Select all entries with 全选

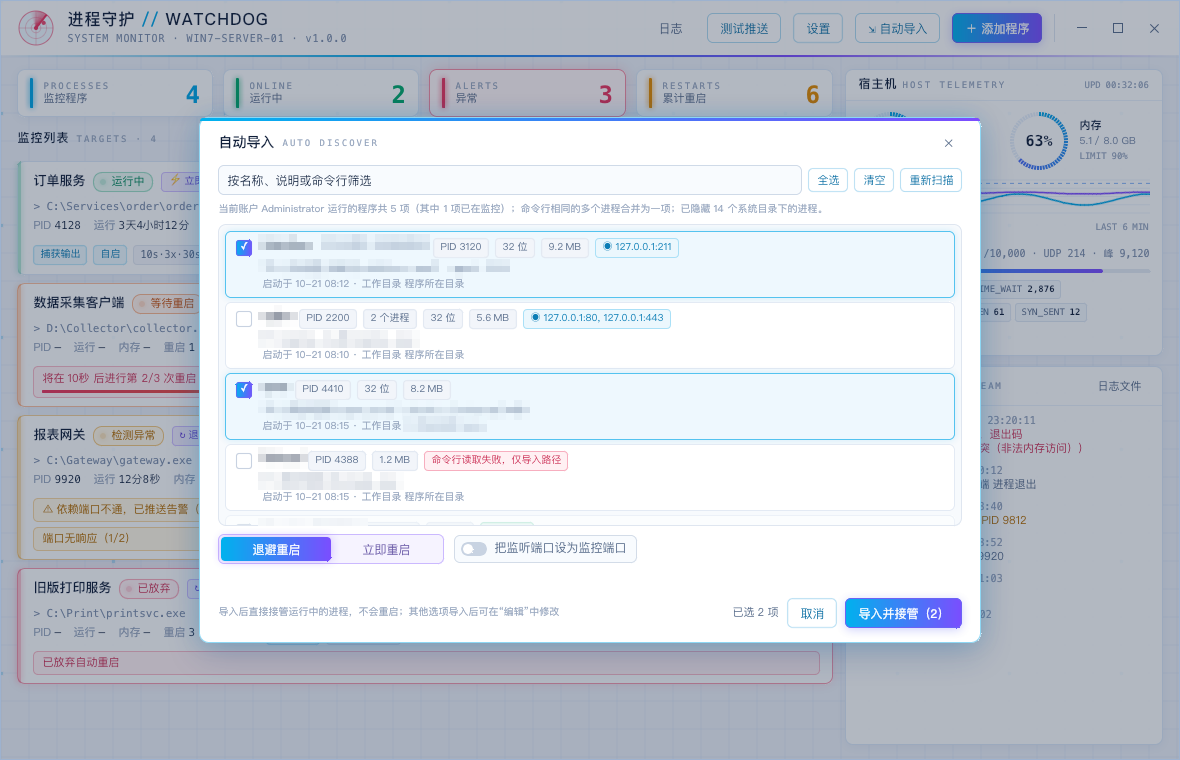(828, 181)
